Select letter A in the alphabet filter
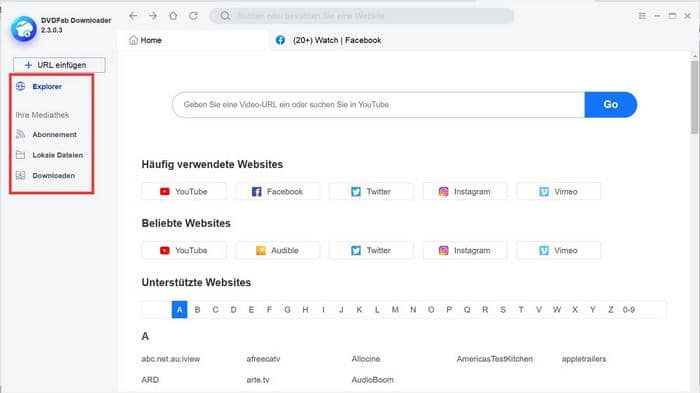 point(179,309)
